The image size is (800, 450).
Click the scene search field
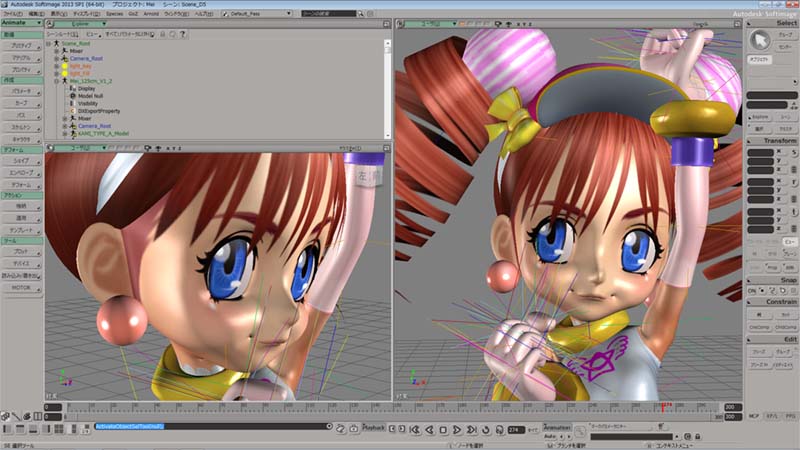coord(329,14)
